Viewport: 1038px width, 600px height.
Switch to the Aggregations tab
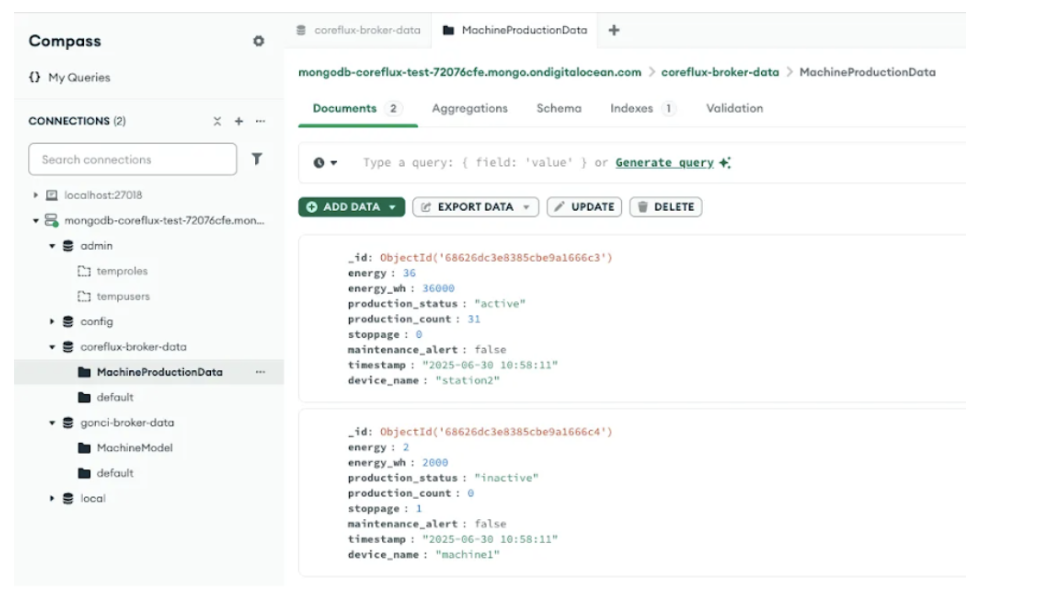pos(469,109)
